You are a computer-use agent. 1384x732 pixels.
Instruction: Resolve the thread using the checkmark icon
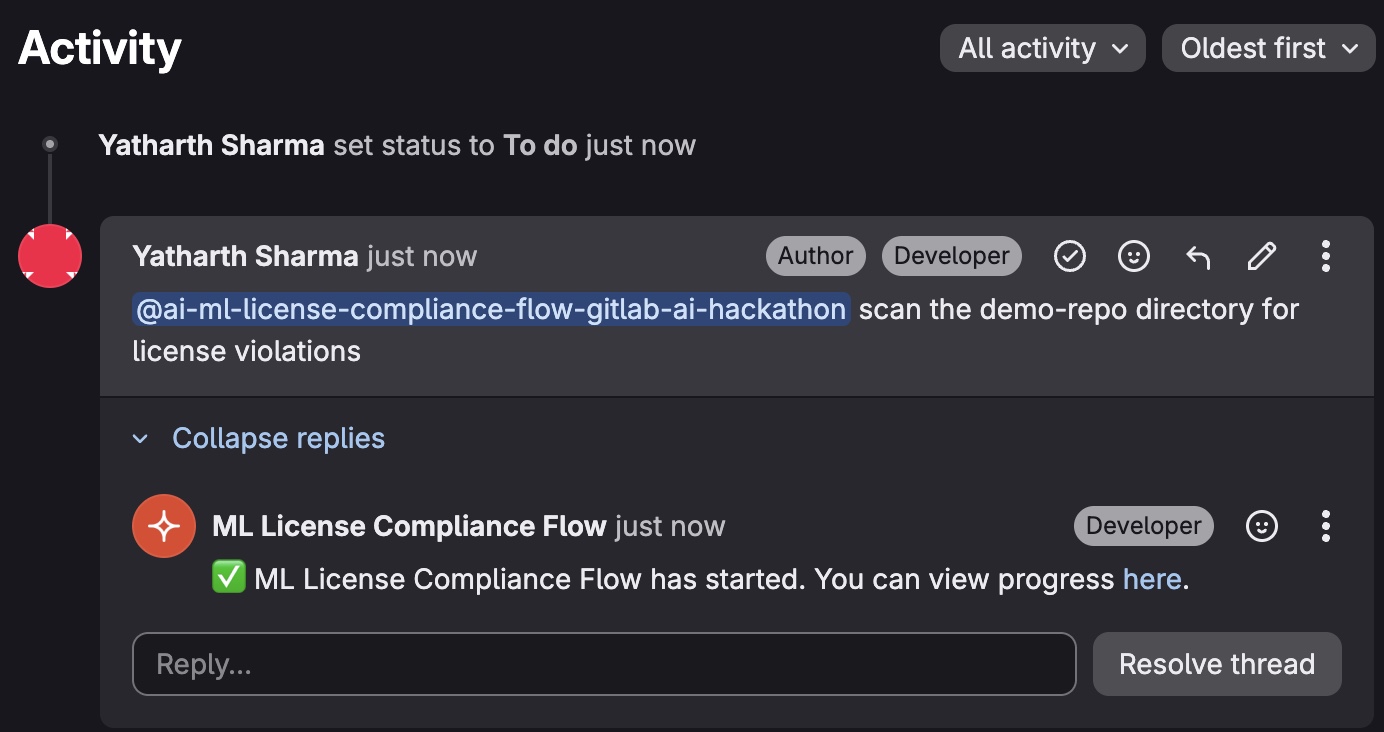[x=1069, y=256]
